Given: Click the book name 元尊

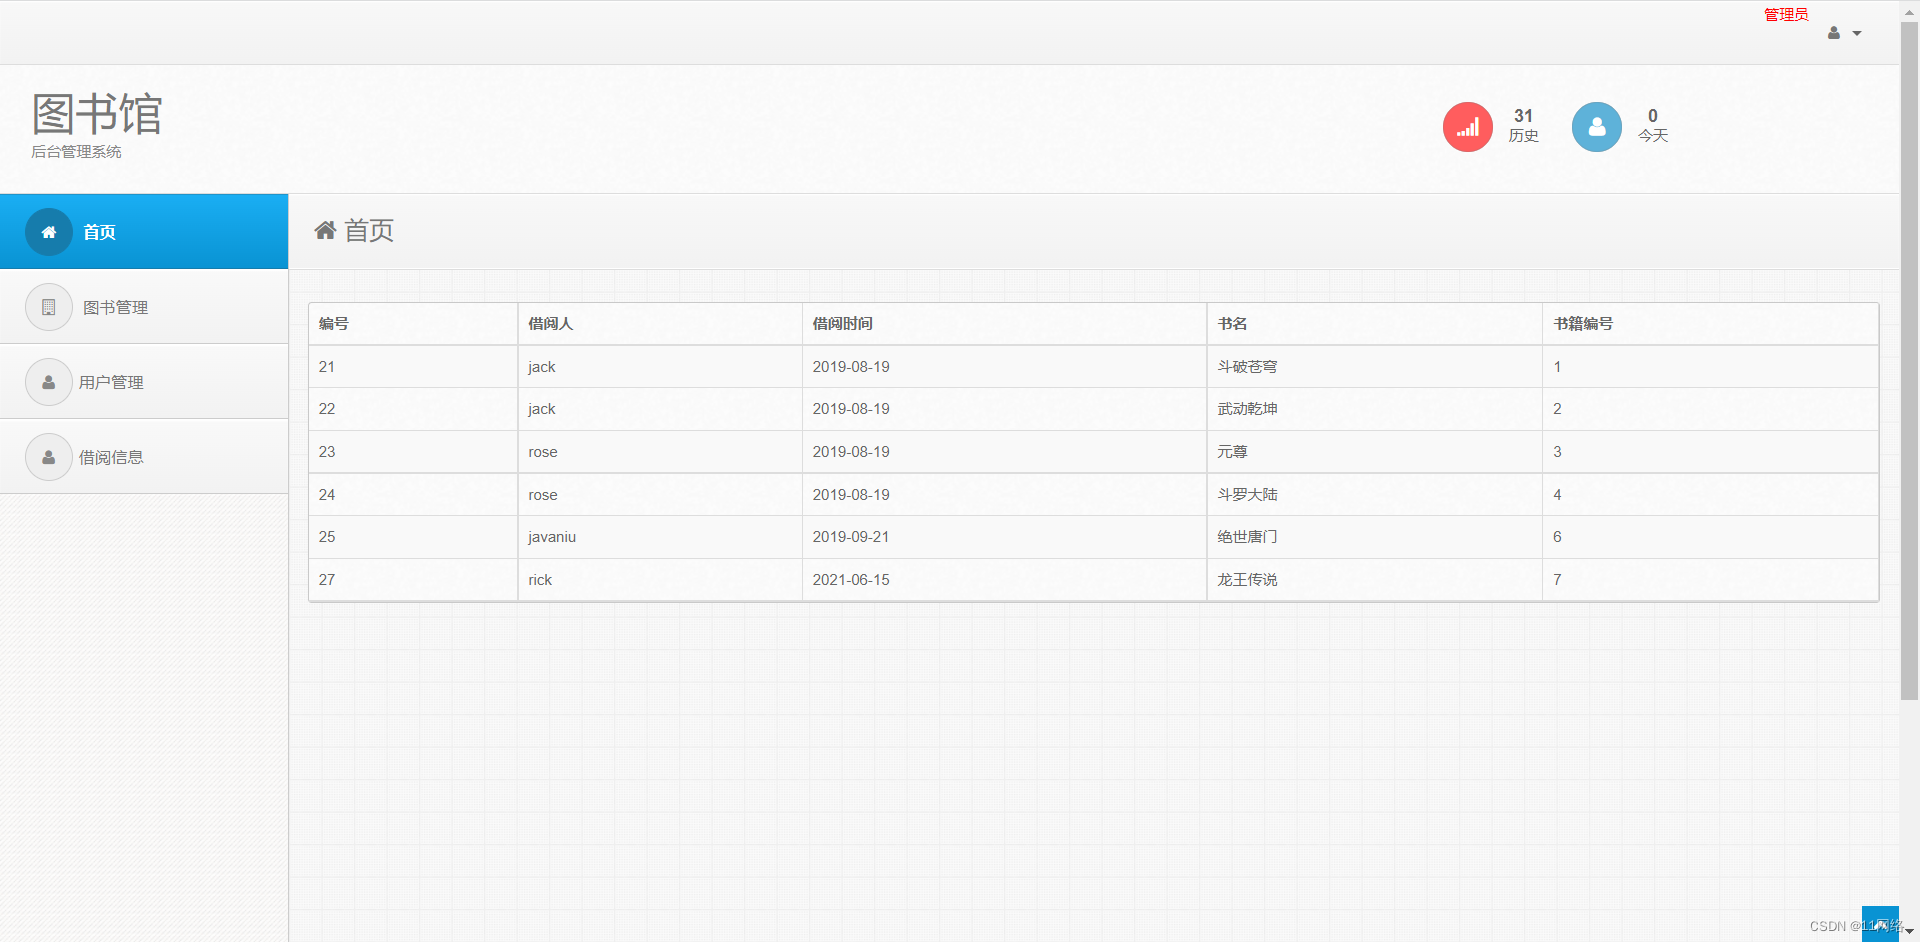Looking at the screenshot, I should (x=1232, y=452).
